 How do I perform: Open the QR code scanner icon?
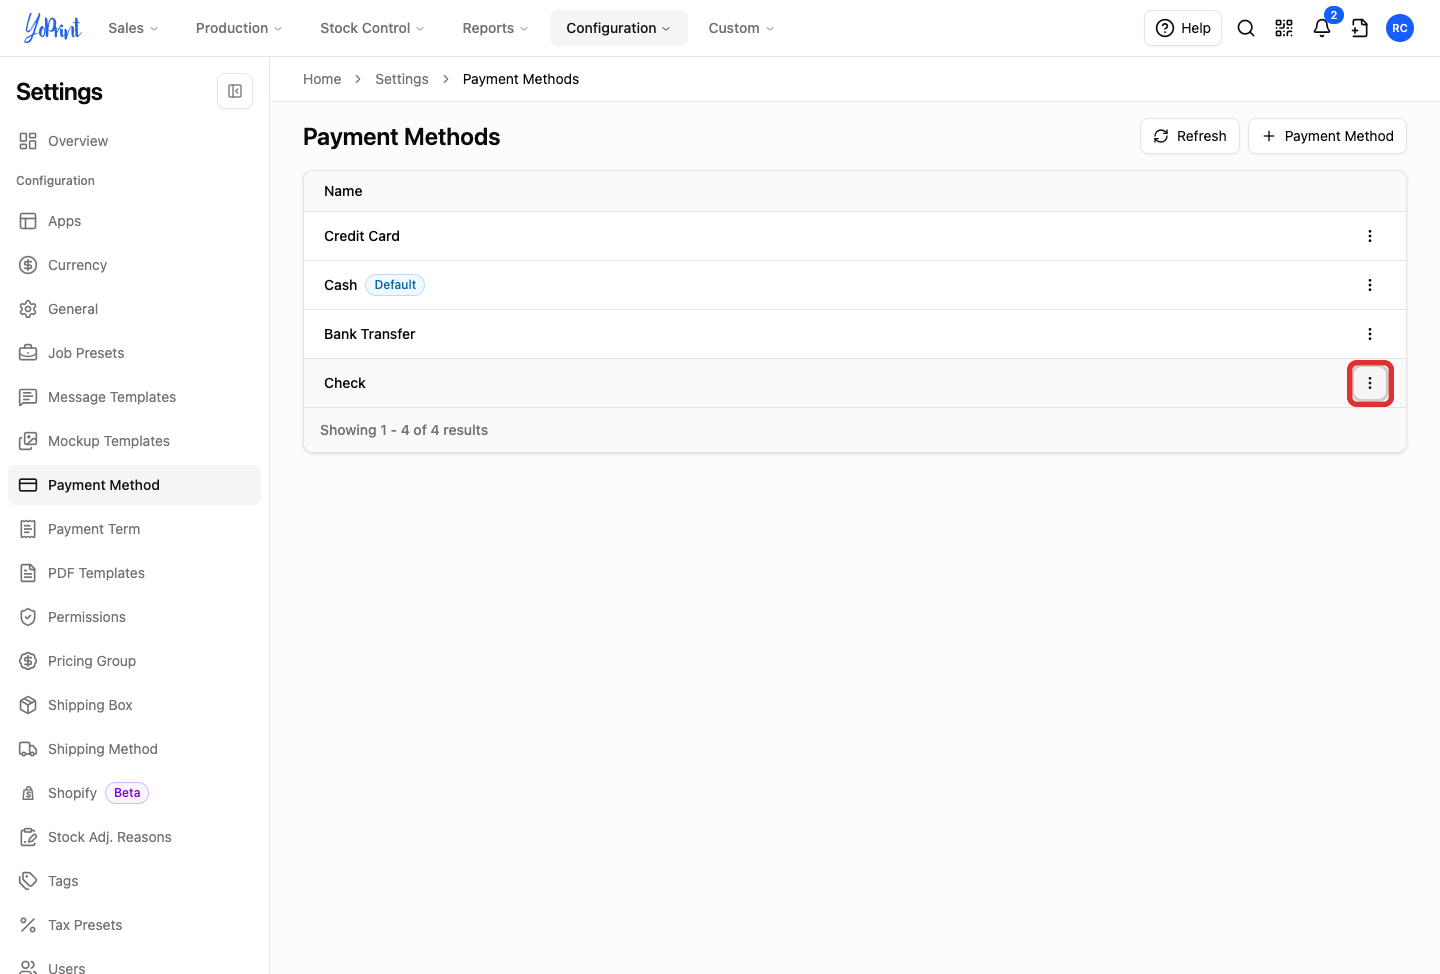tap(1284, 28)
